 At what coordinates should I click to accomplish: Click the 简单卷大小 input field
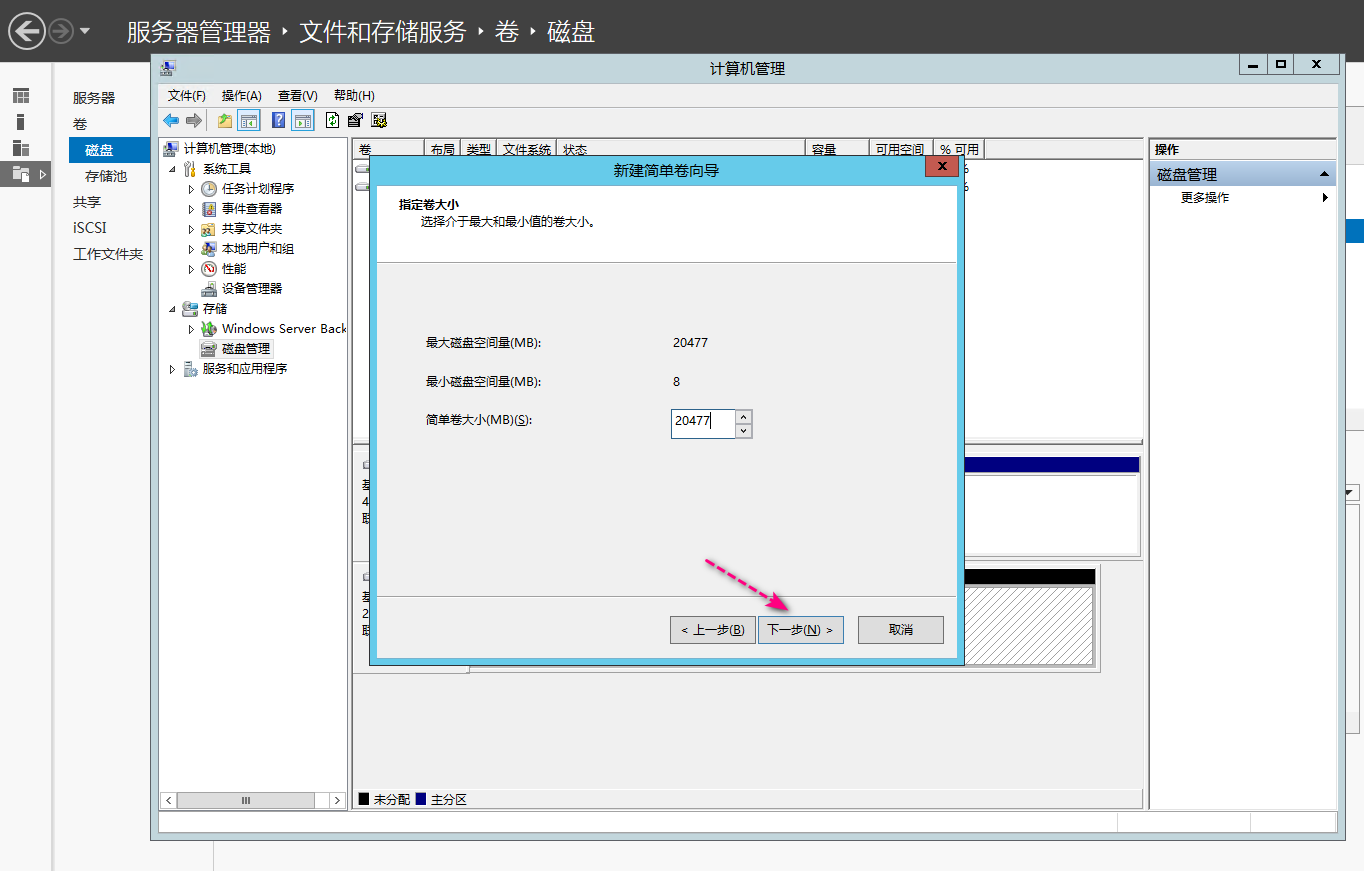(x=703, y=424)
